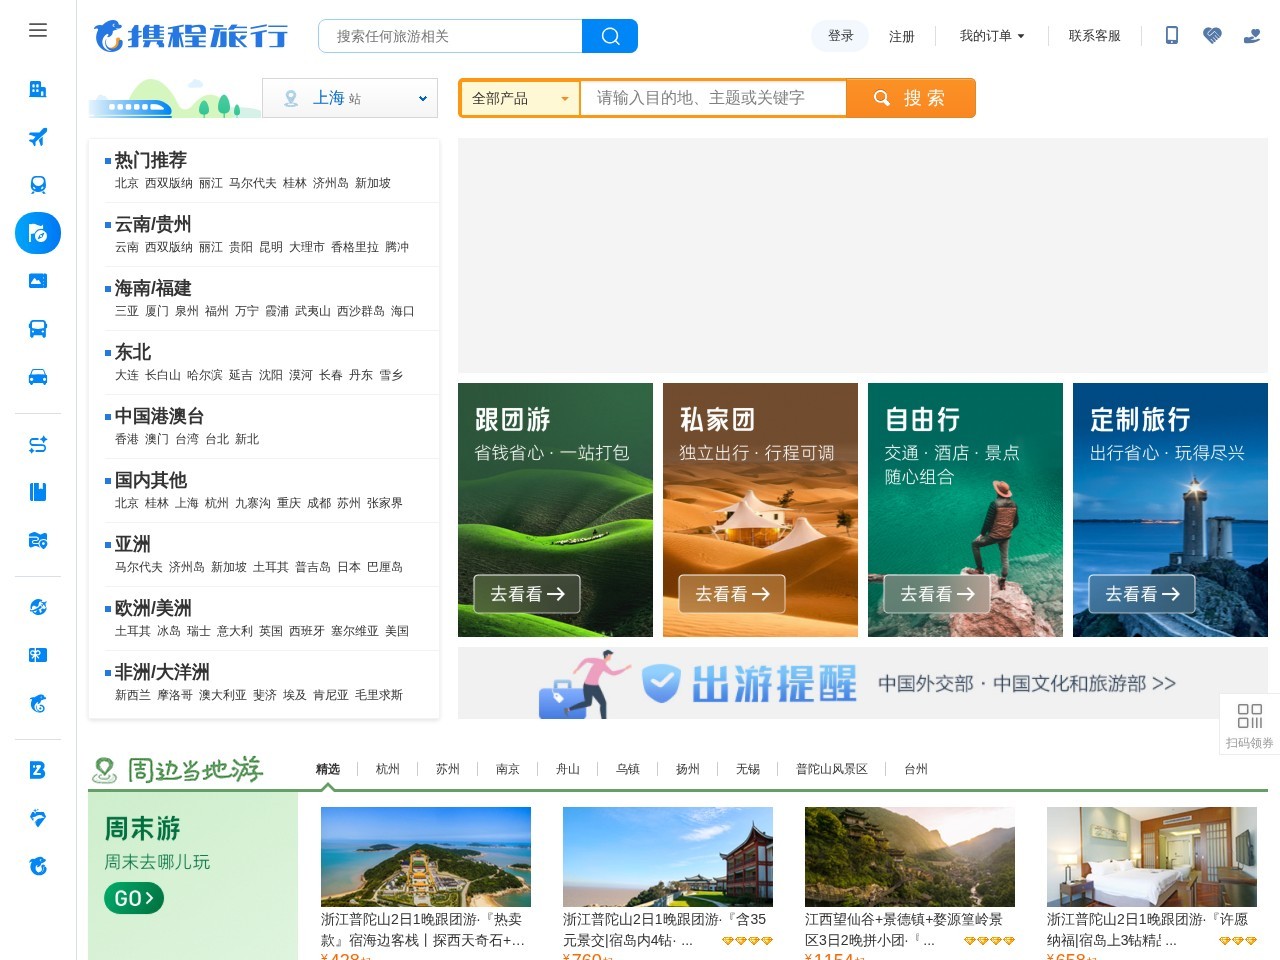Open the QR code scan coupon panel

[x=1249, y=724]
